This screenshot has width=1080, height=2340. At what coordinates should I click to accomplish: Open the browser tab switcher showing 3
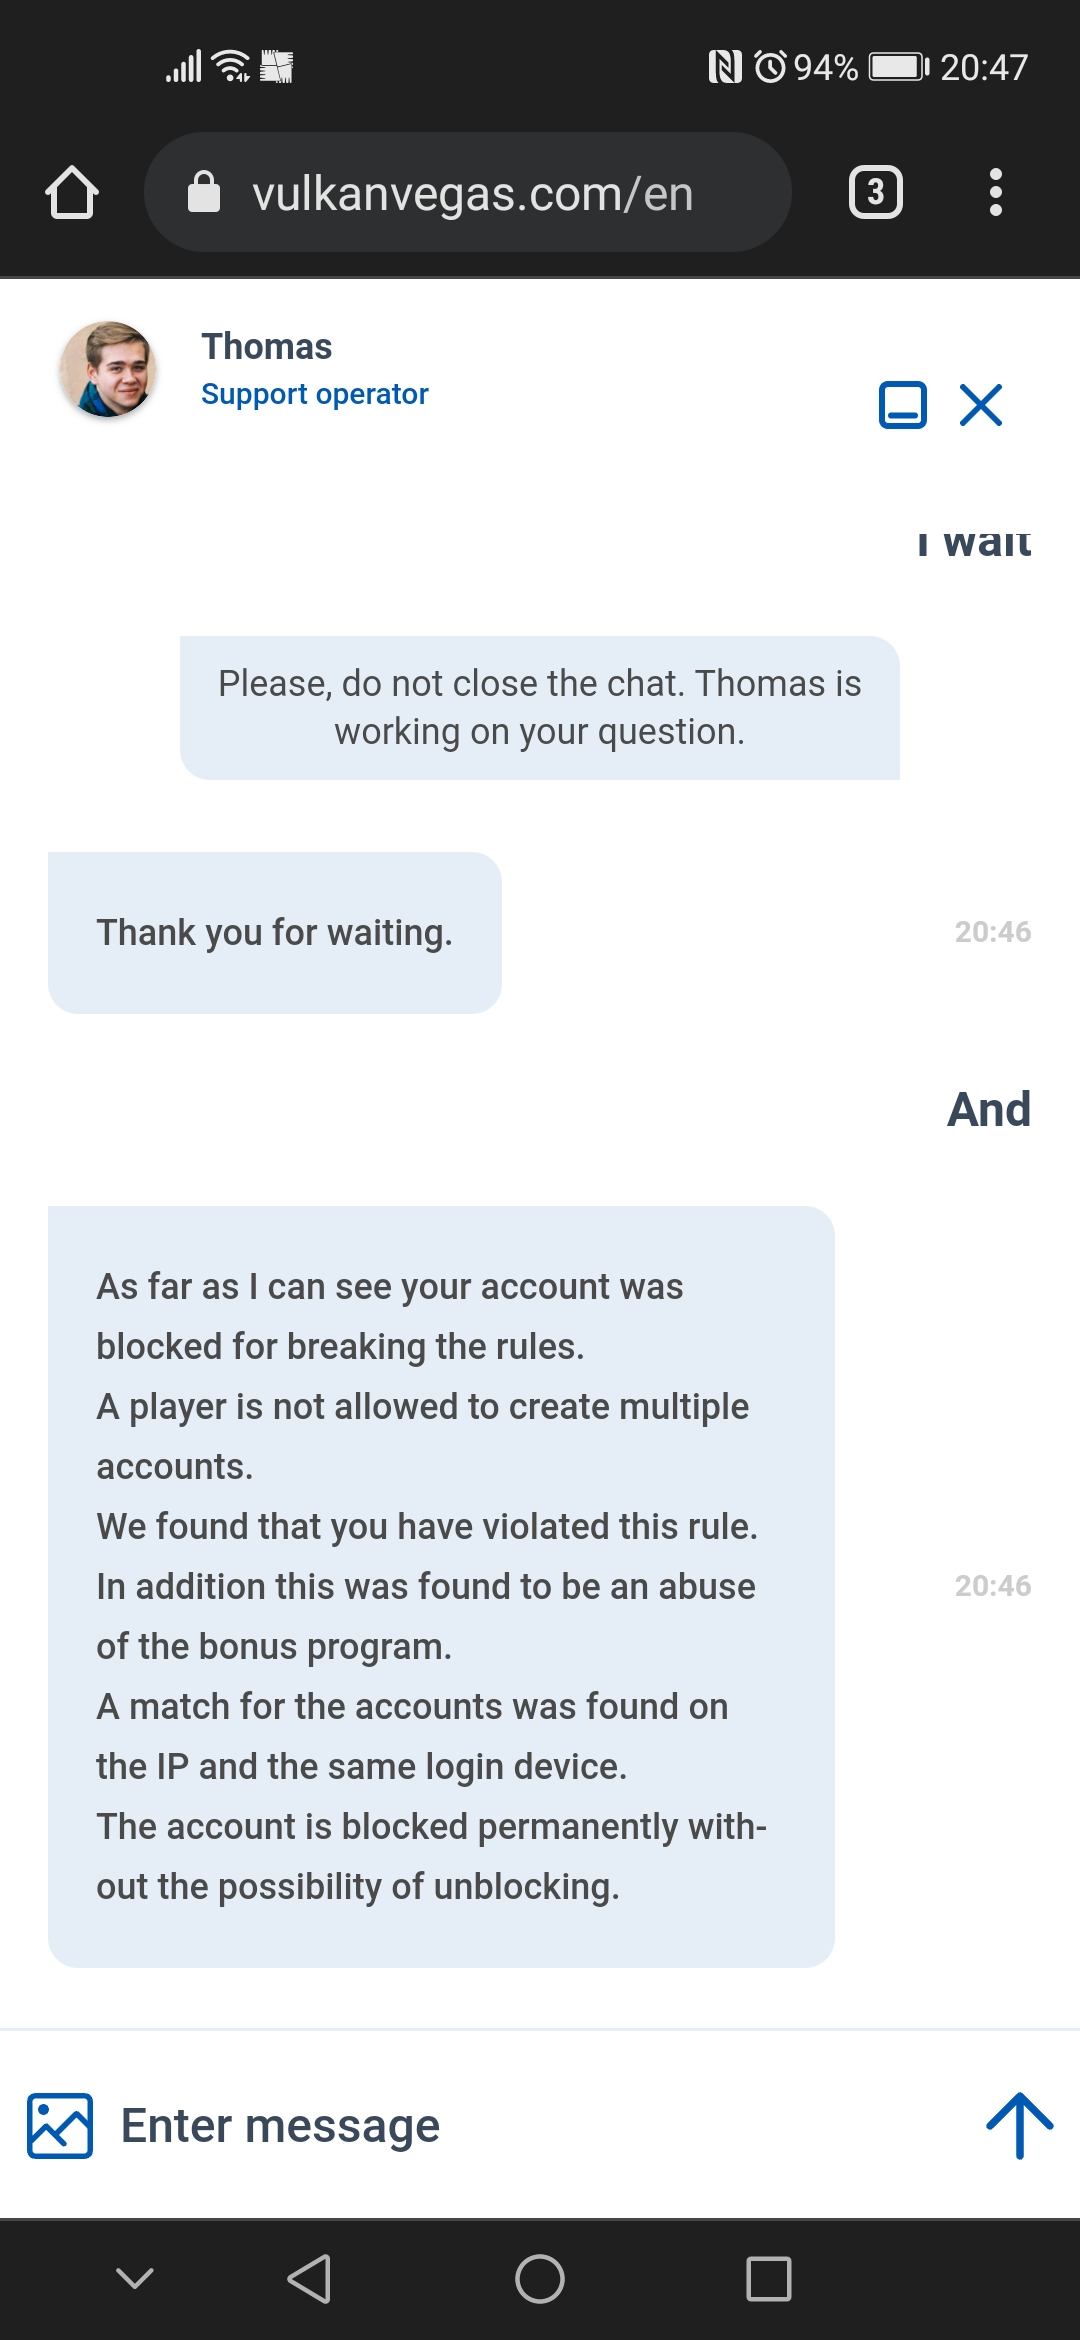click(875, 192)
